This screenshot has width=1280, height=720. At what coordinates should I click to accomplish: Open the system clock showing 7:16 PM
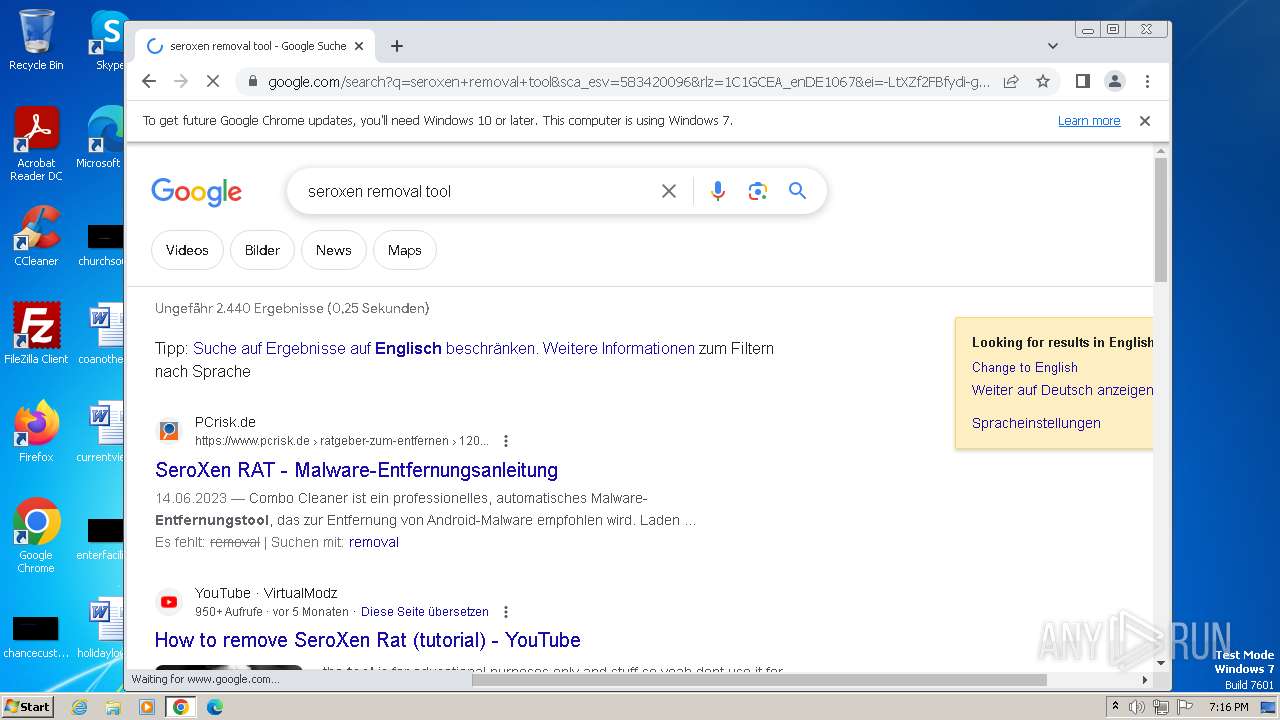(1228, 707)
